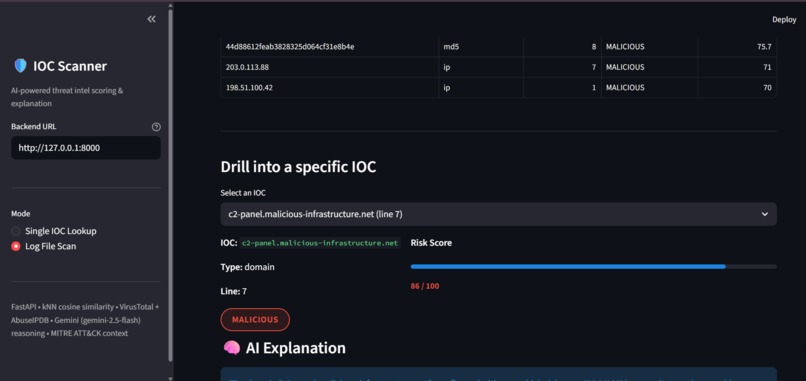Click MALICIOUS cell in 198.51.100.42 row
The image size is (806, 381).
coord(649,88)
